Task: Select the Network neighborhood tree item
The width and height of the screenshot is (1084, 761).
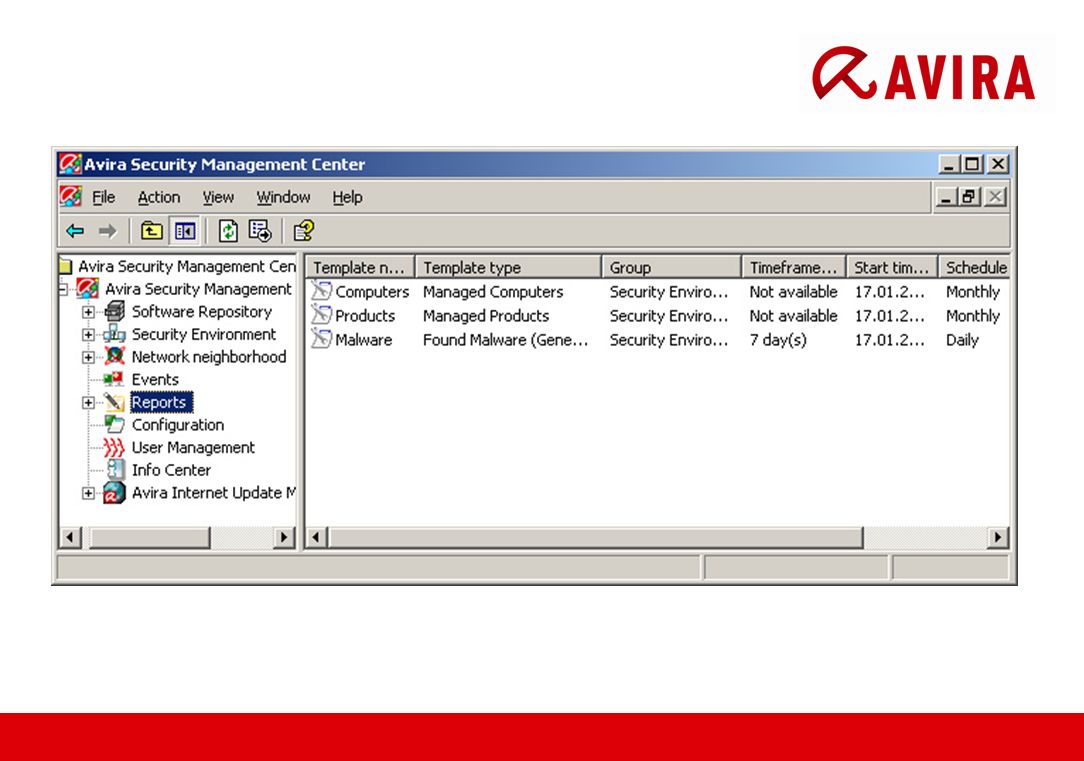Action: 209,357
